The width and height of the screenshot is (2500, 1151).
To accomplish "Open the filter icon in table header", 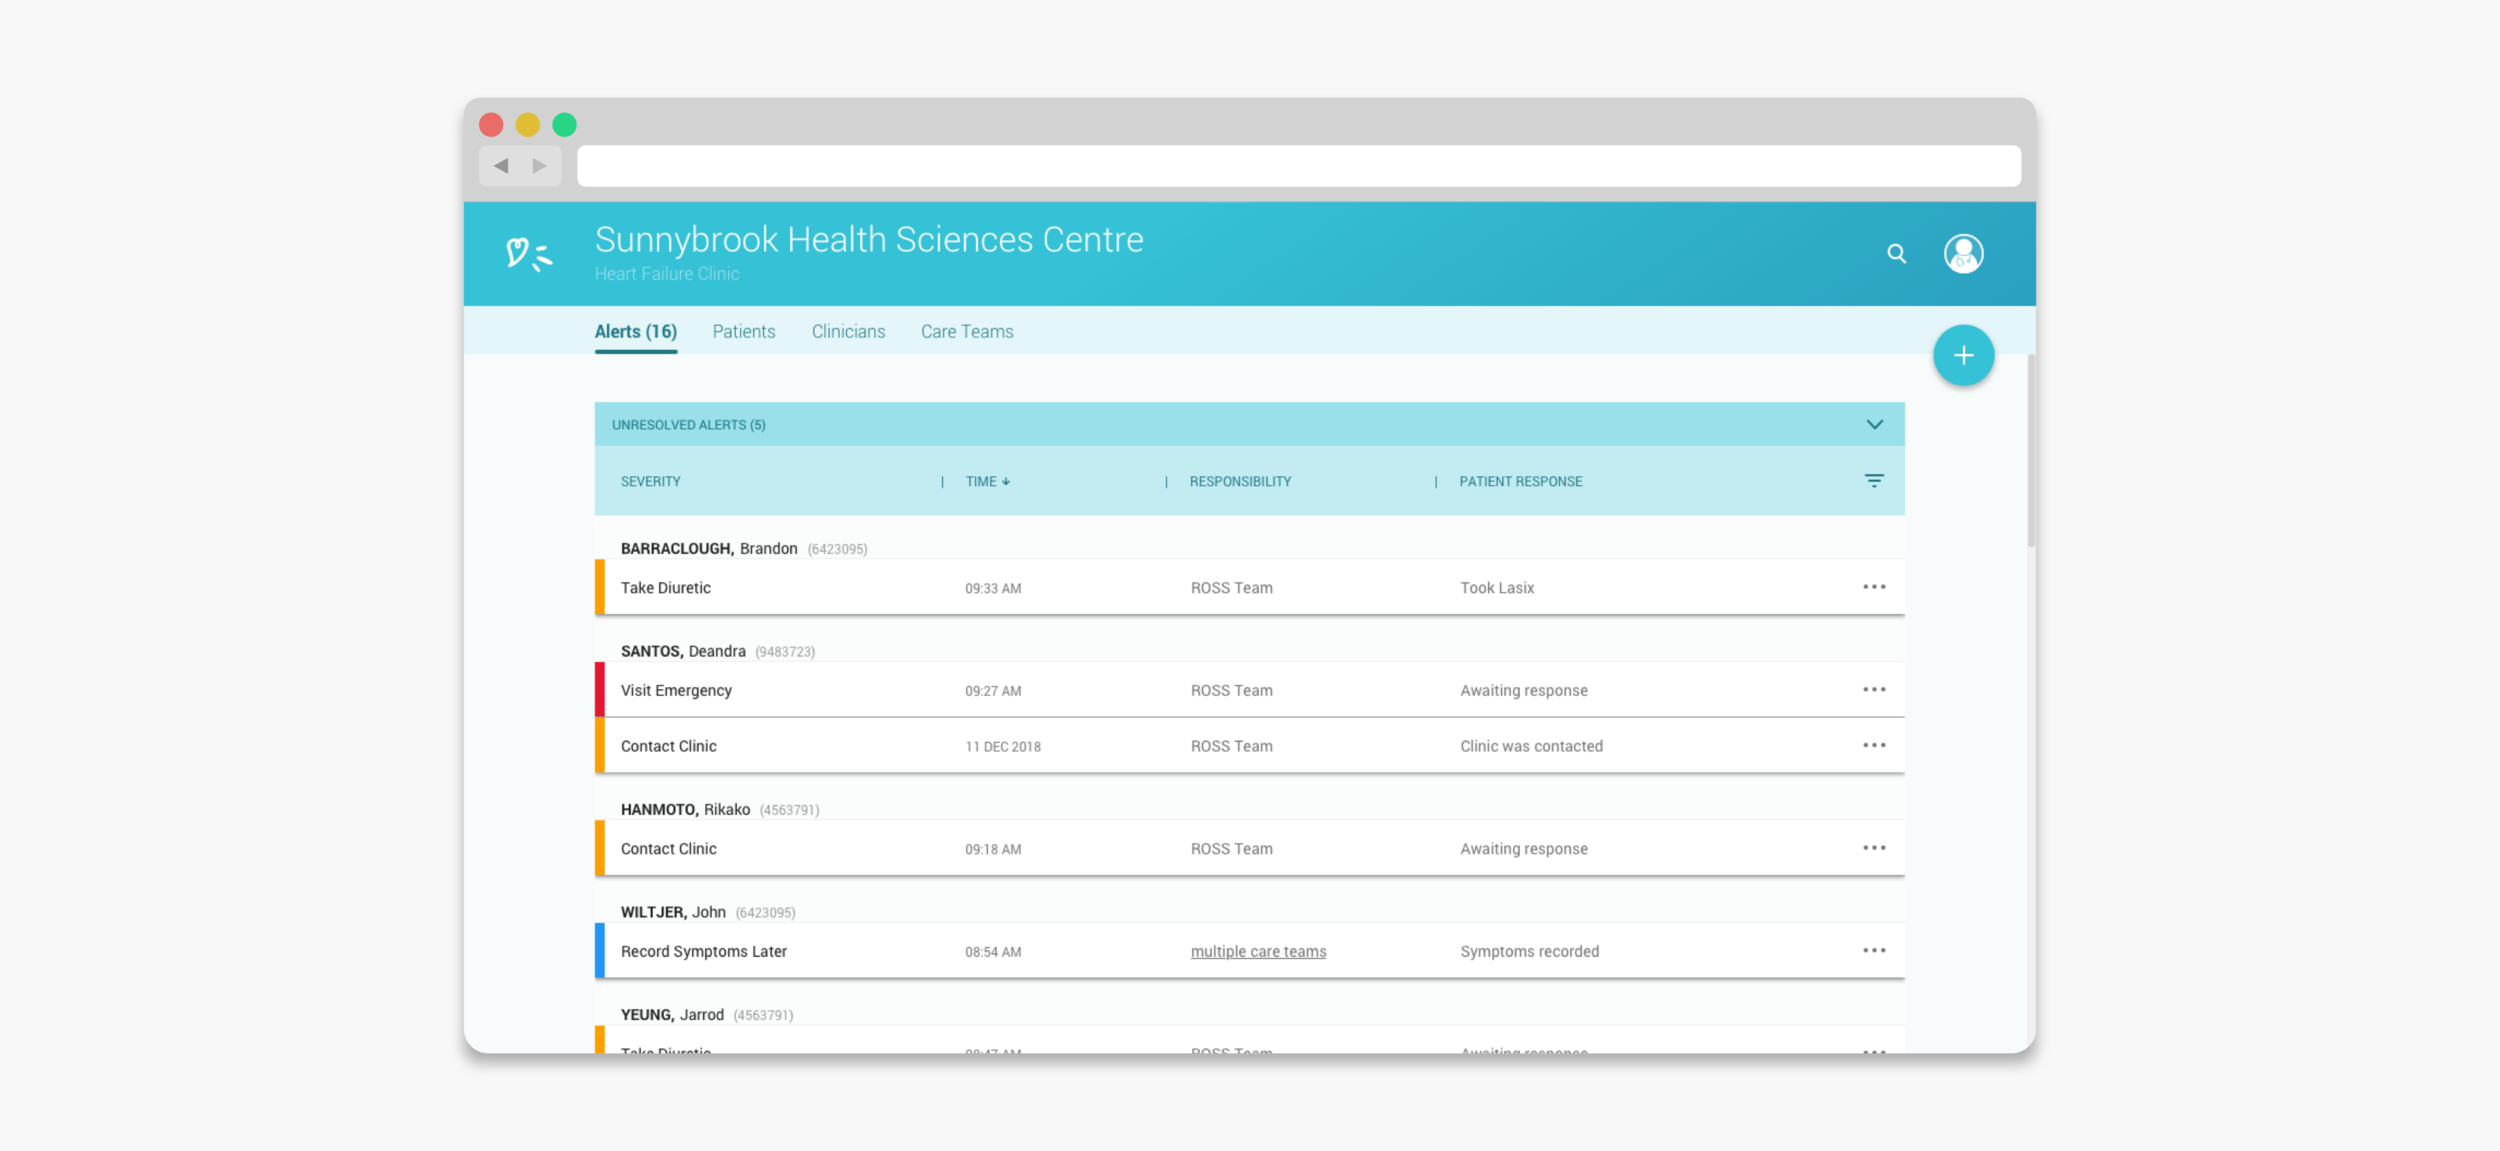I will pyautogui.click(x=1874, y=481).
